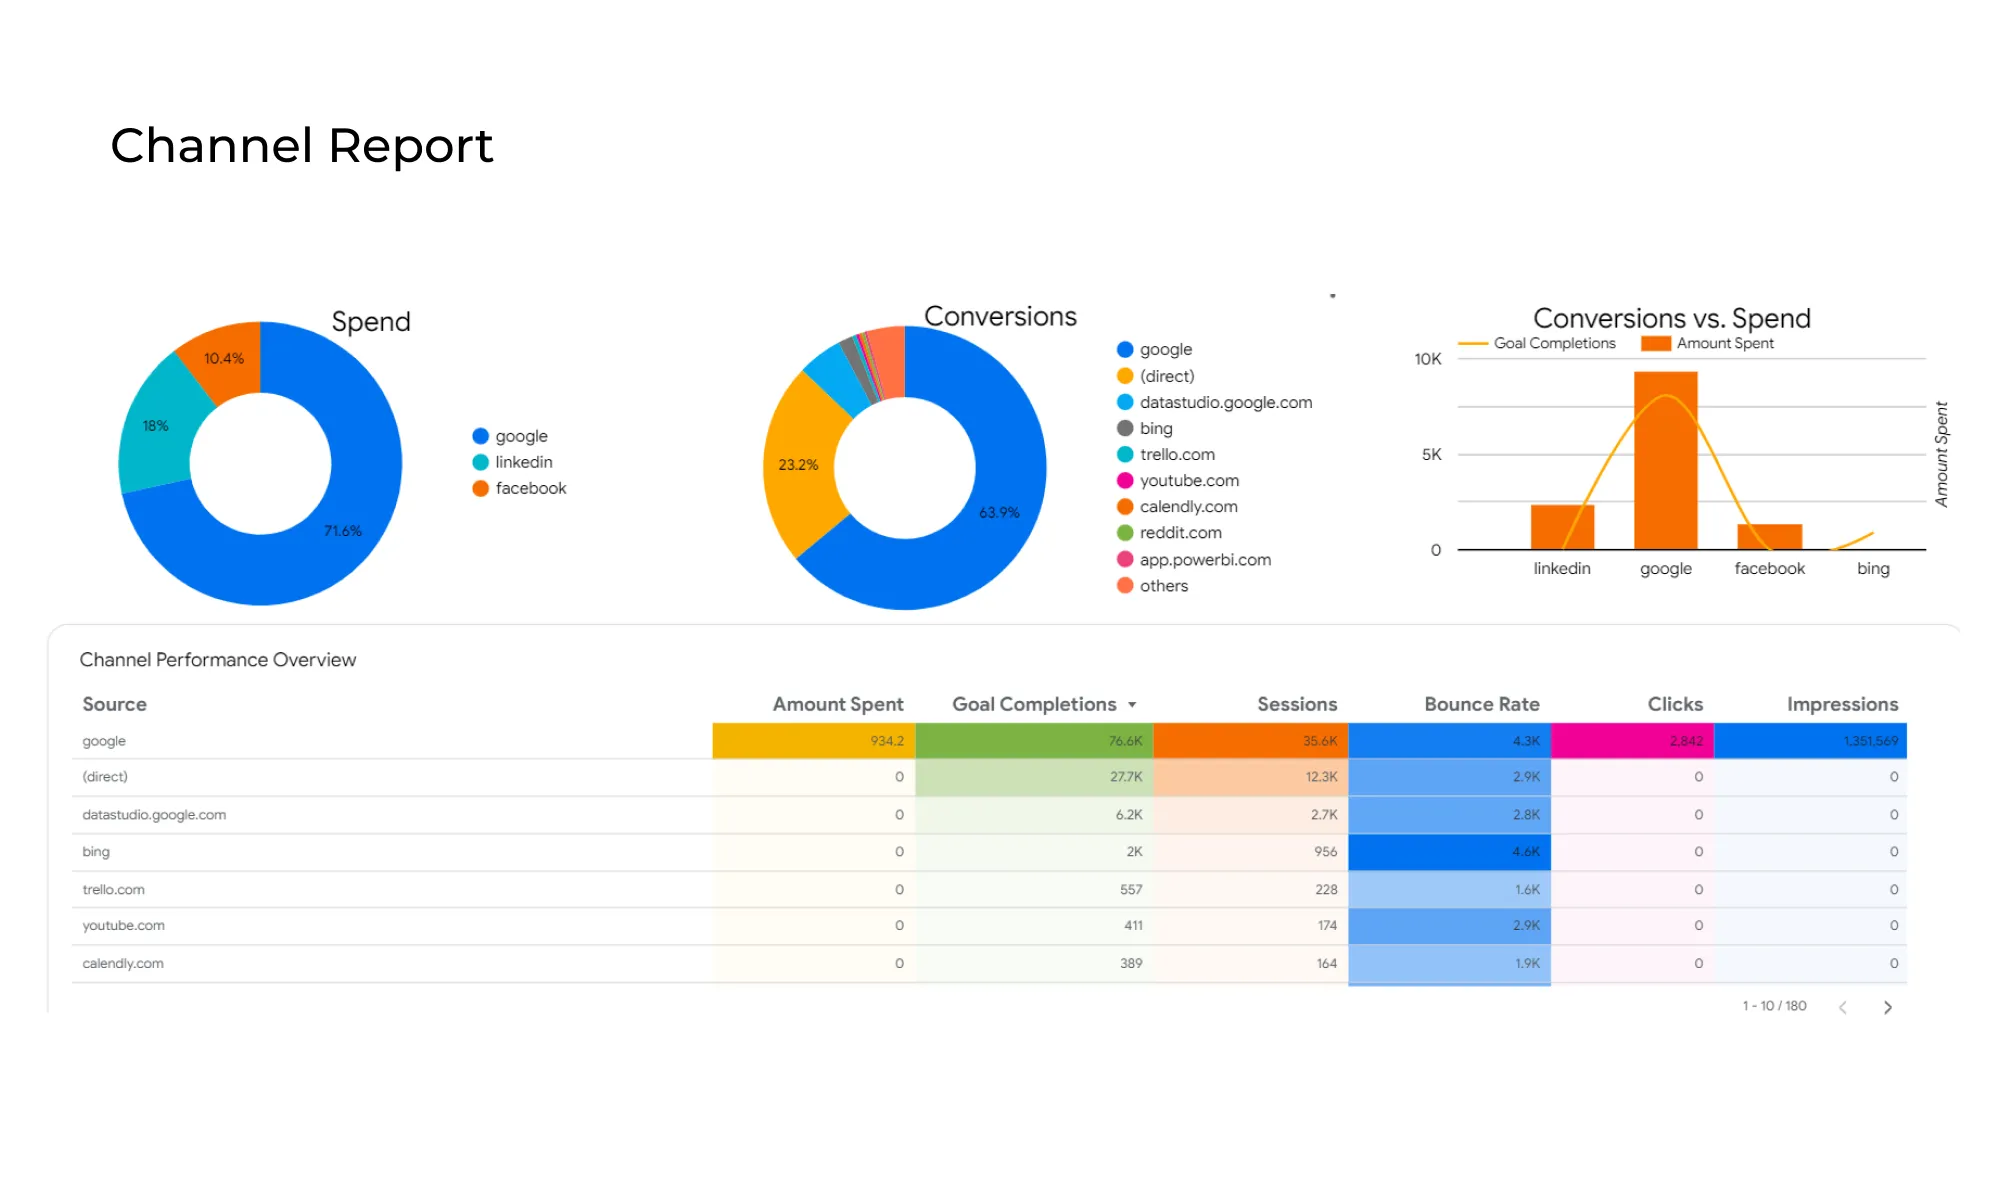Click google dot in Spend legend
Viewport: 2000px width, 1200px height.
[x=480, y=436]
